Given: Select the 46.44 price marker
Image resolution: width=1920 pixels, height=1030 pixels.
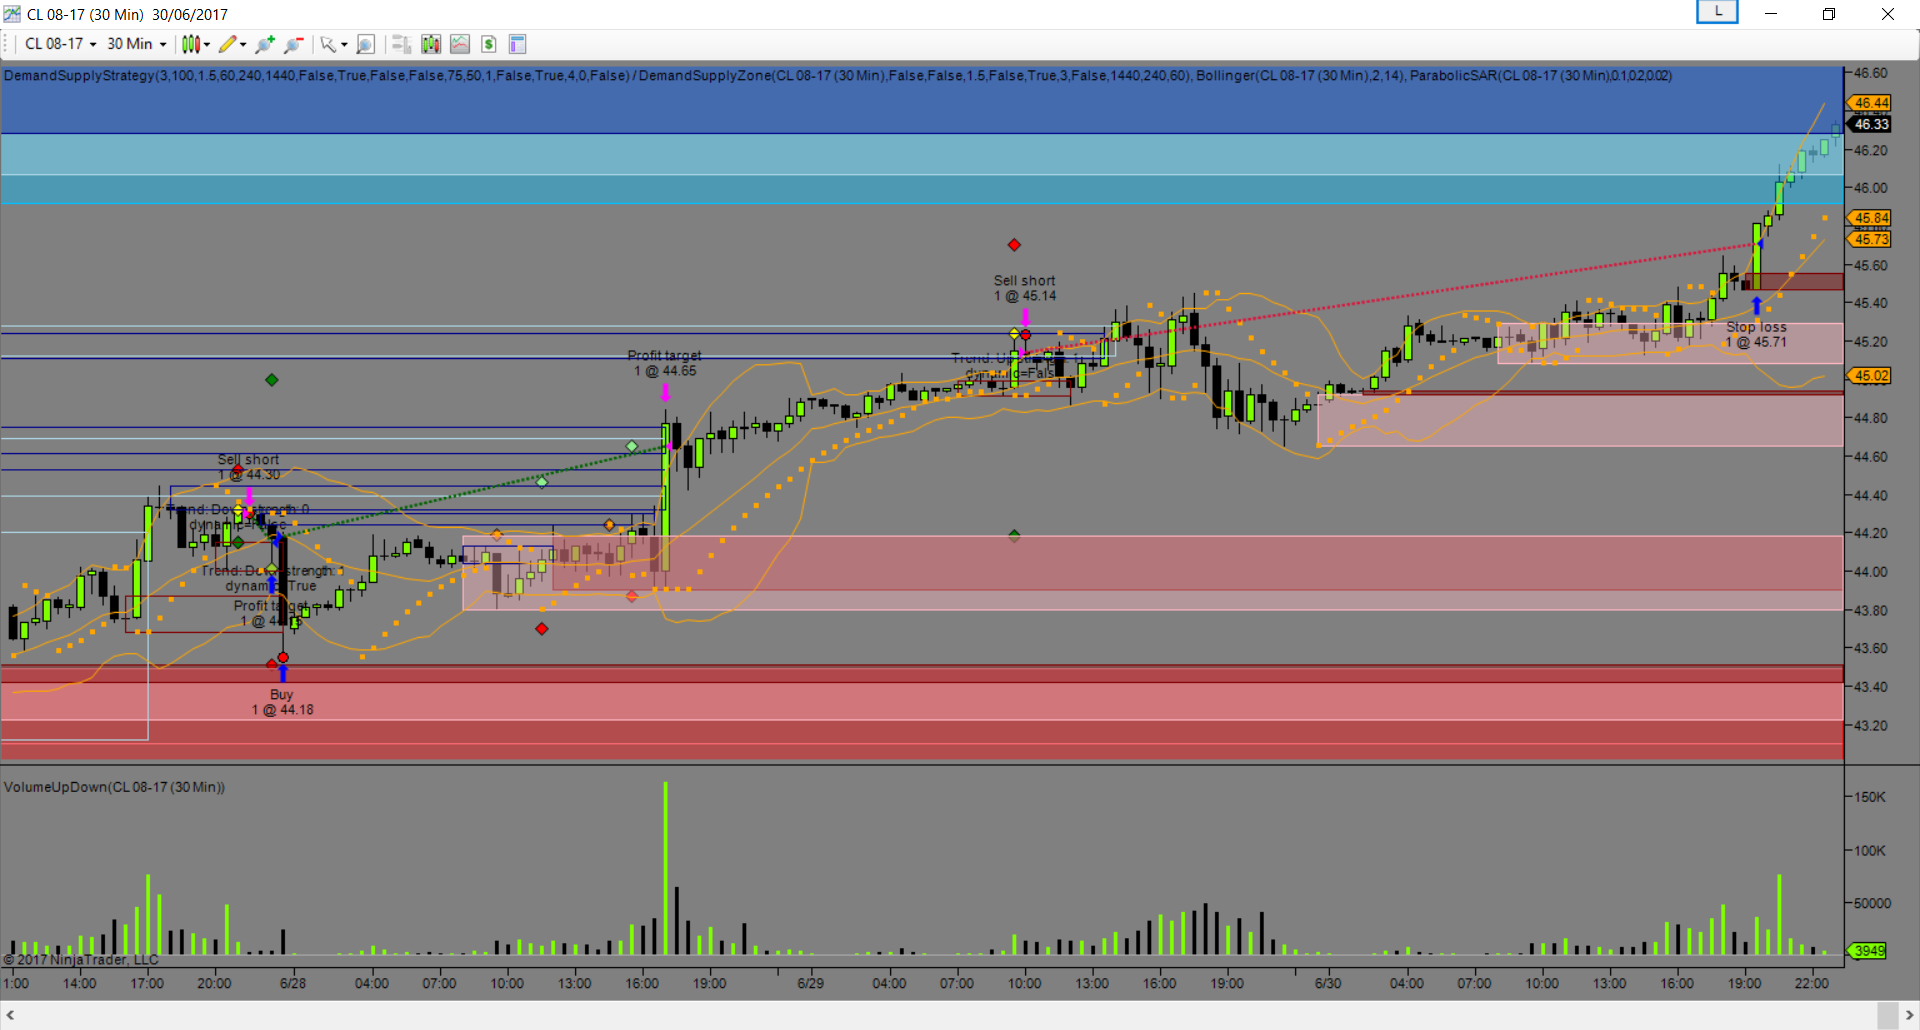Looking at the screenshot, I should (x=1869, y=103).
